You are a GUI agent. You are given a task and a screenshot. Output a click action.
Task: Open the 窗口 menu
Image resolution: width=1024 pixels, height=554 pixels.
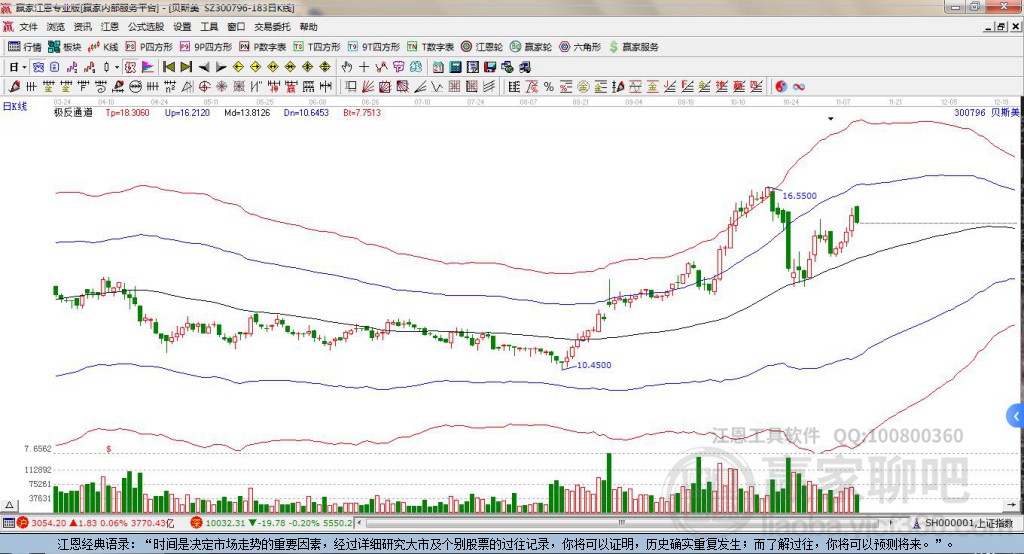click(236, 27)
